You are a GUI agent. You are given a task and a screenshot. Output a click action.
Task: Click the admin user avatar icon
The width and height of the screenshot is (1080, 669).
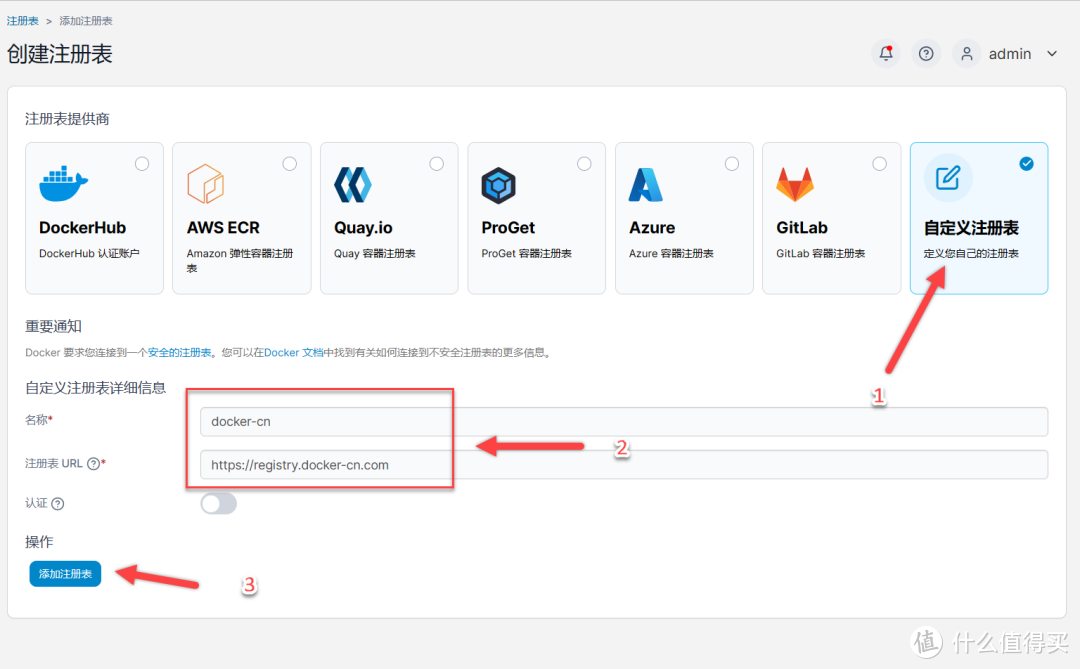(x=966, y=54)
